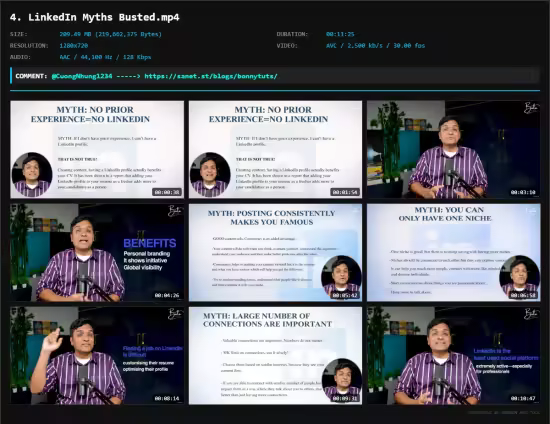Image resolution: width=550 pixels, height=424 pixels.
Task: Click the VIDEO: label
Action: (x=287, y=46)
